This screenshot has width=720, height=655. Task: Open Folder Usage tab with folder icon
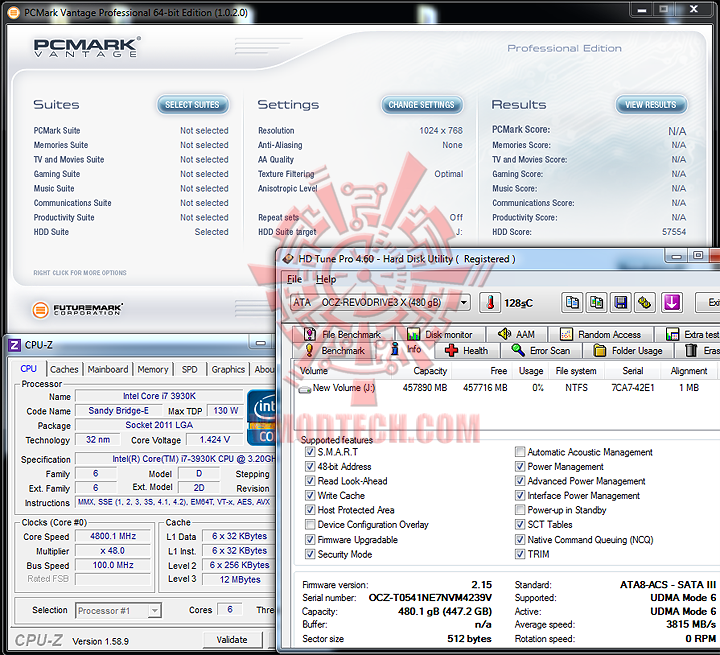coord(599,350)
